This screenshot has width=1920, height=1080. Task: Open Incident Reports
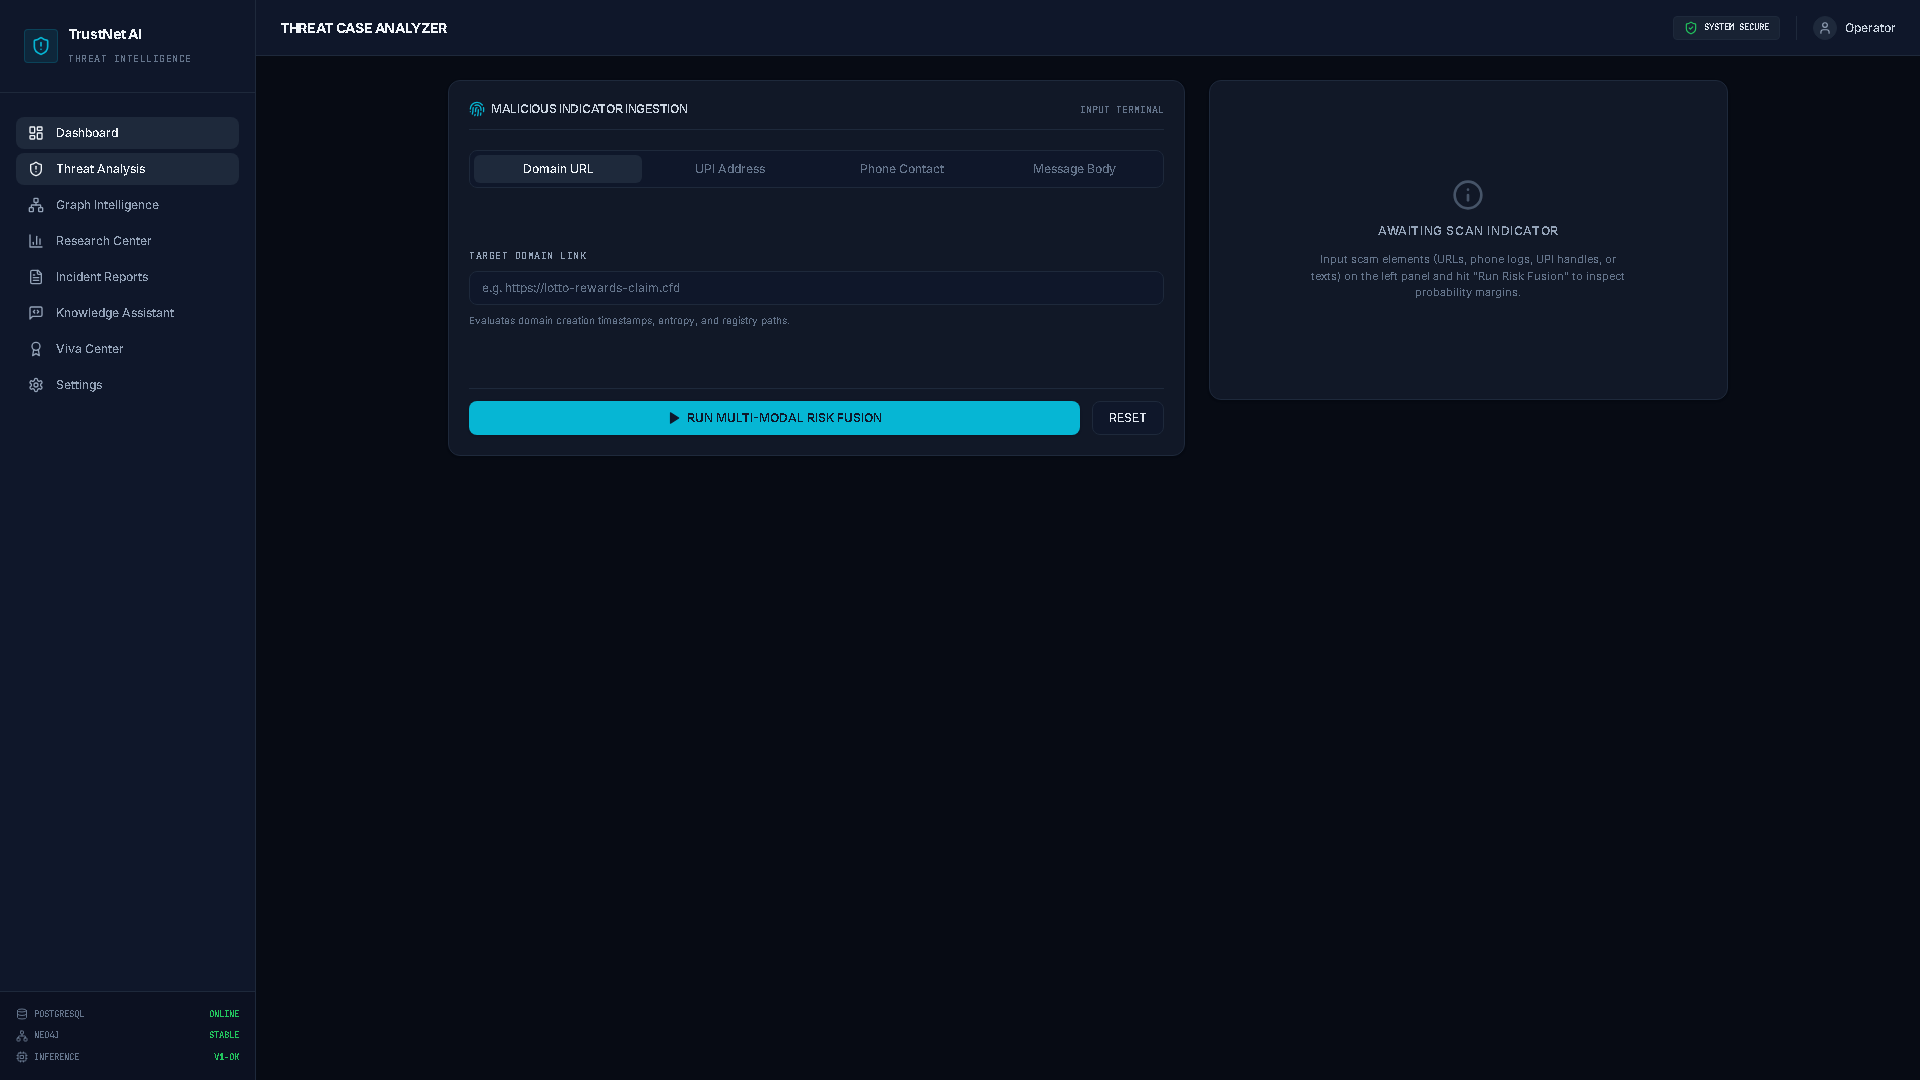click(x=127, y=277)
